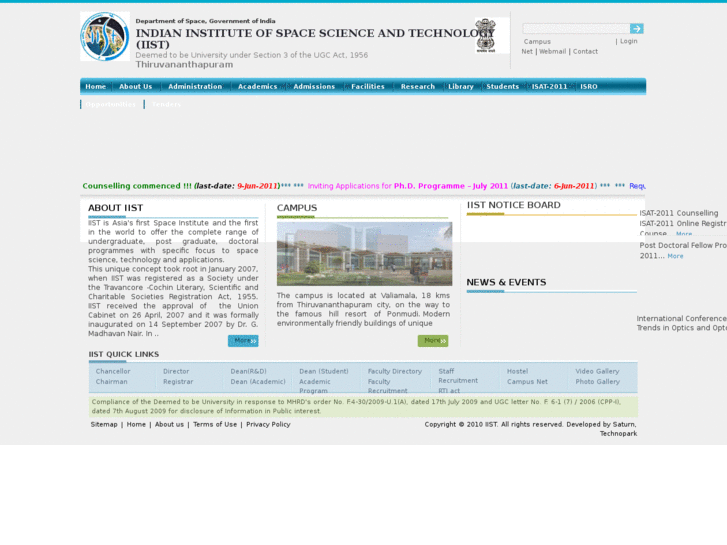Select the Tenders tab
This screenshot has width=727, height=545.
(x=166, y=104)
